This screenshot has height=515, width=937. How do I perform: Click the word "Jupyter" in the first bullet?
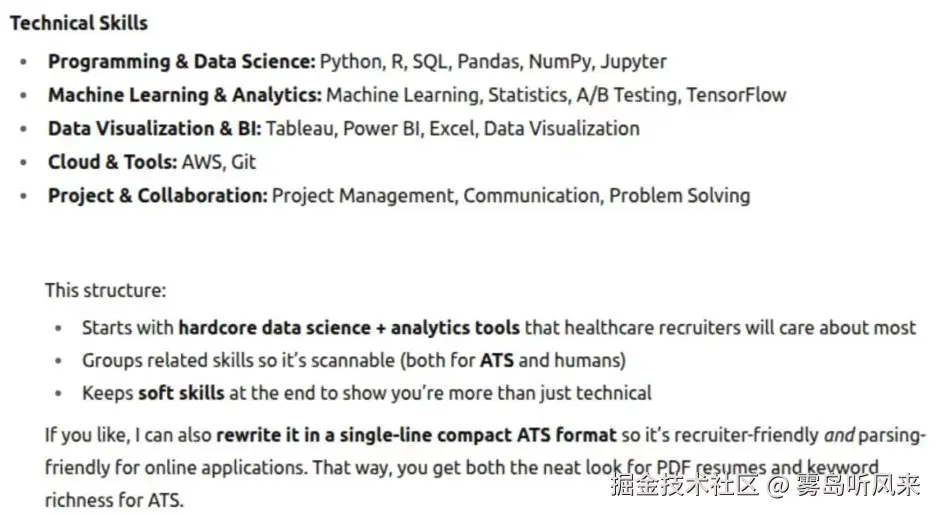633,62
